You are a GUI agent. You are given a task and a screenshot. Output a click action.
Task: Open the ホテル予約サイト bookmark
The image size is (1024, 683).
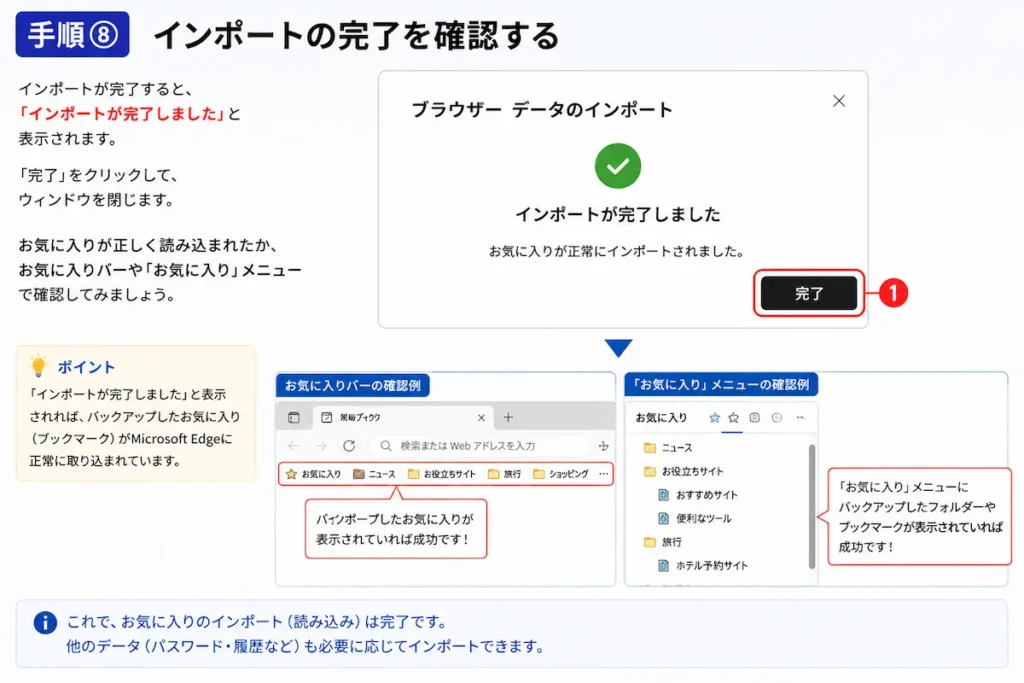tap(703, 565)
